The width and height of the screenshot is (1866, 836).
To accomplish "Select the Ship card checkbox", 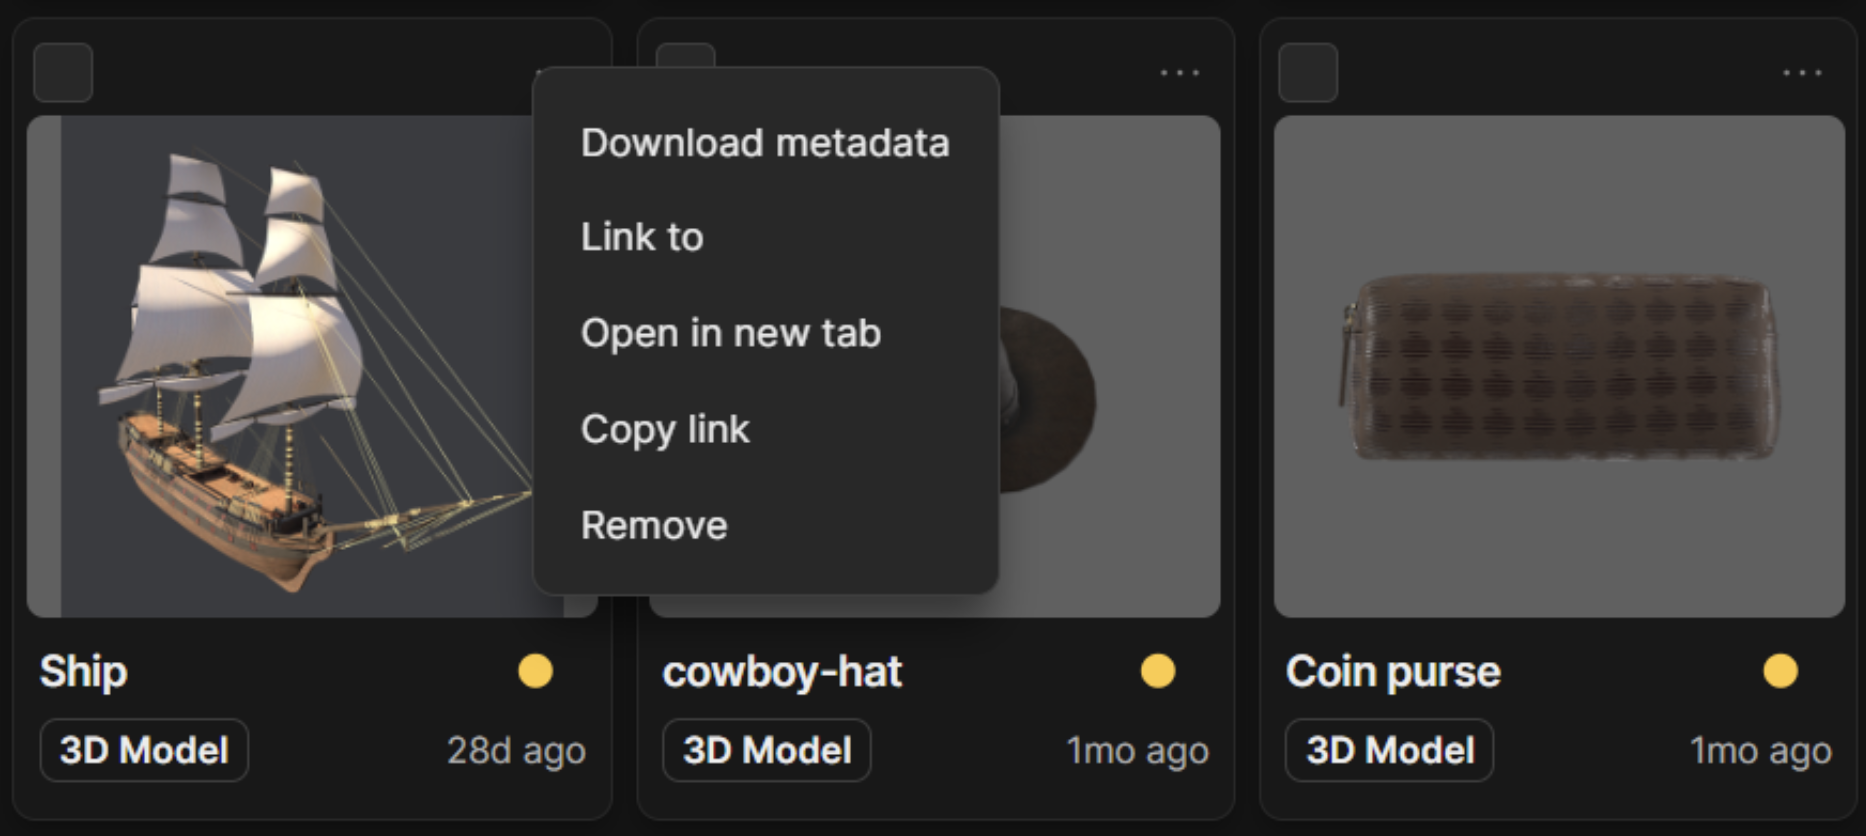I will click(x=62, y=73).
